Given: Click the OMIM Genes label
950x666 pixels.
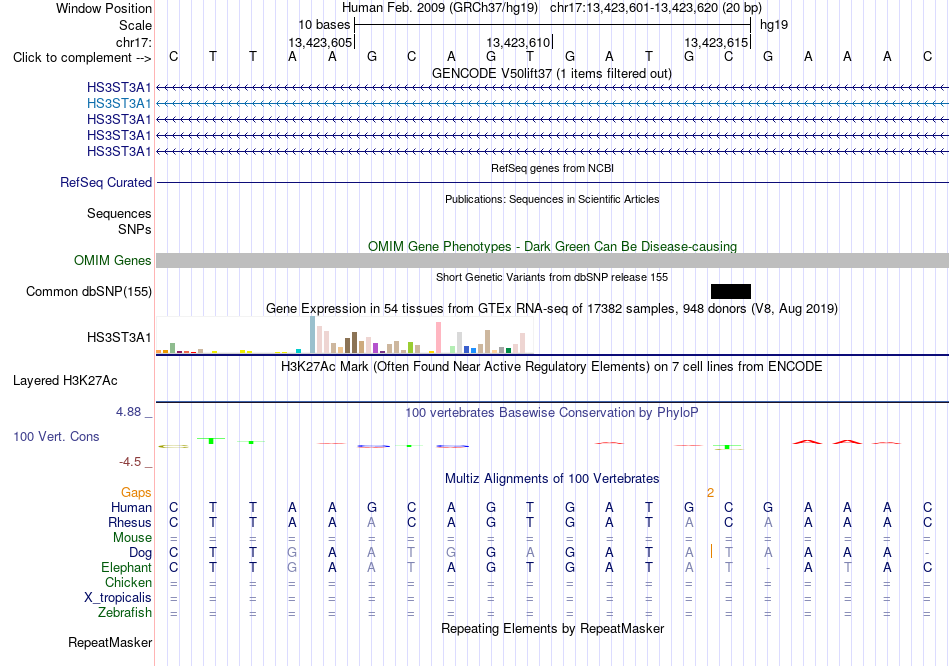Looking at the screenshot, I should tap(112, 261).
